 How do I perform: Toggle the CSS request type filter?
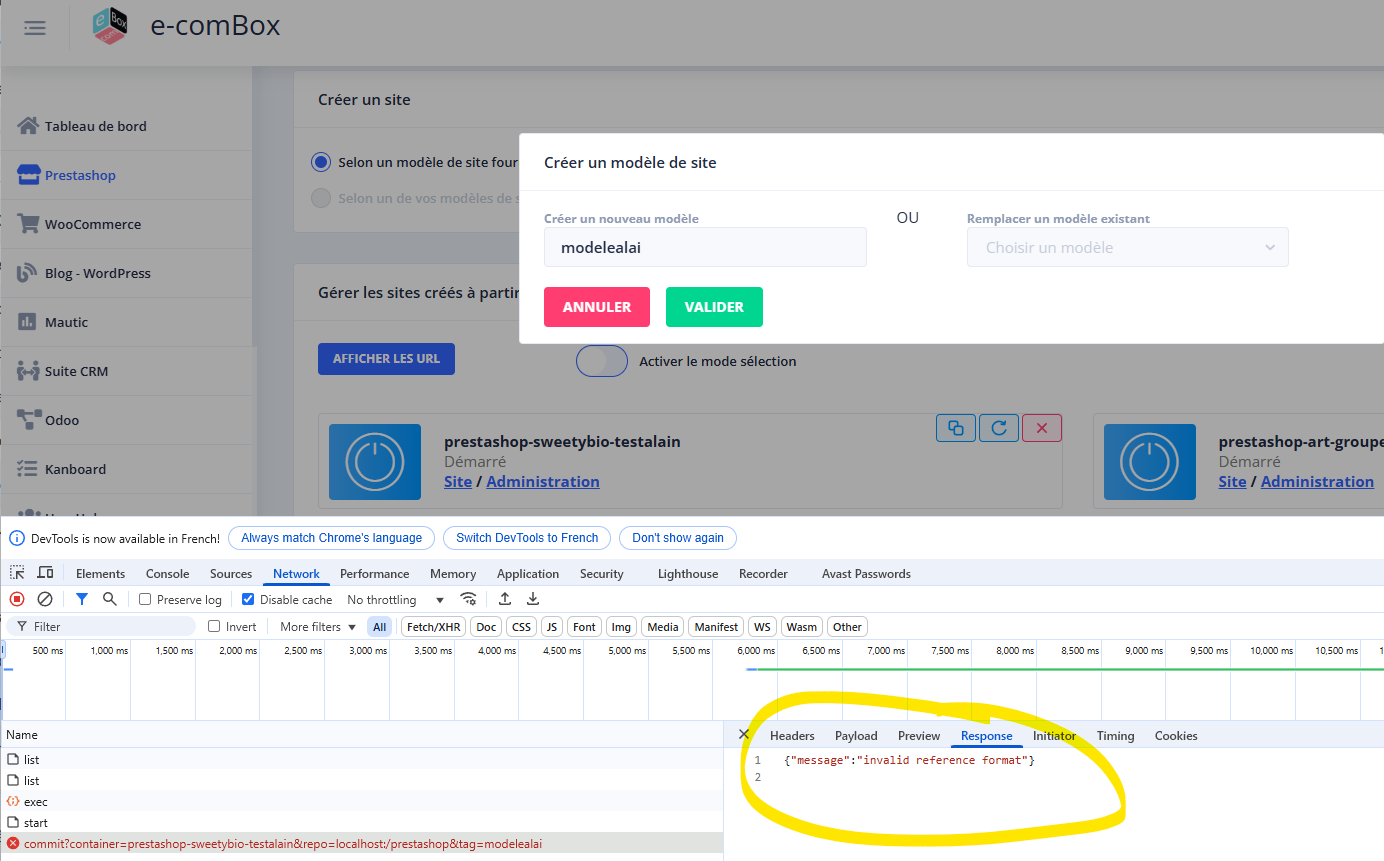521,627
